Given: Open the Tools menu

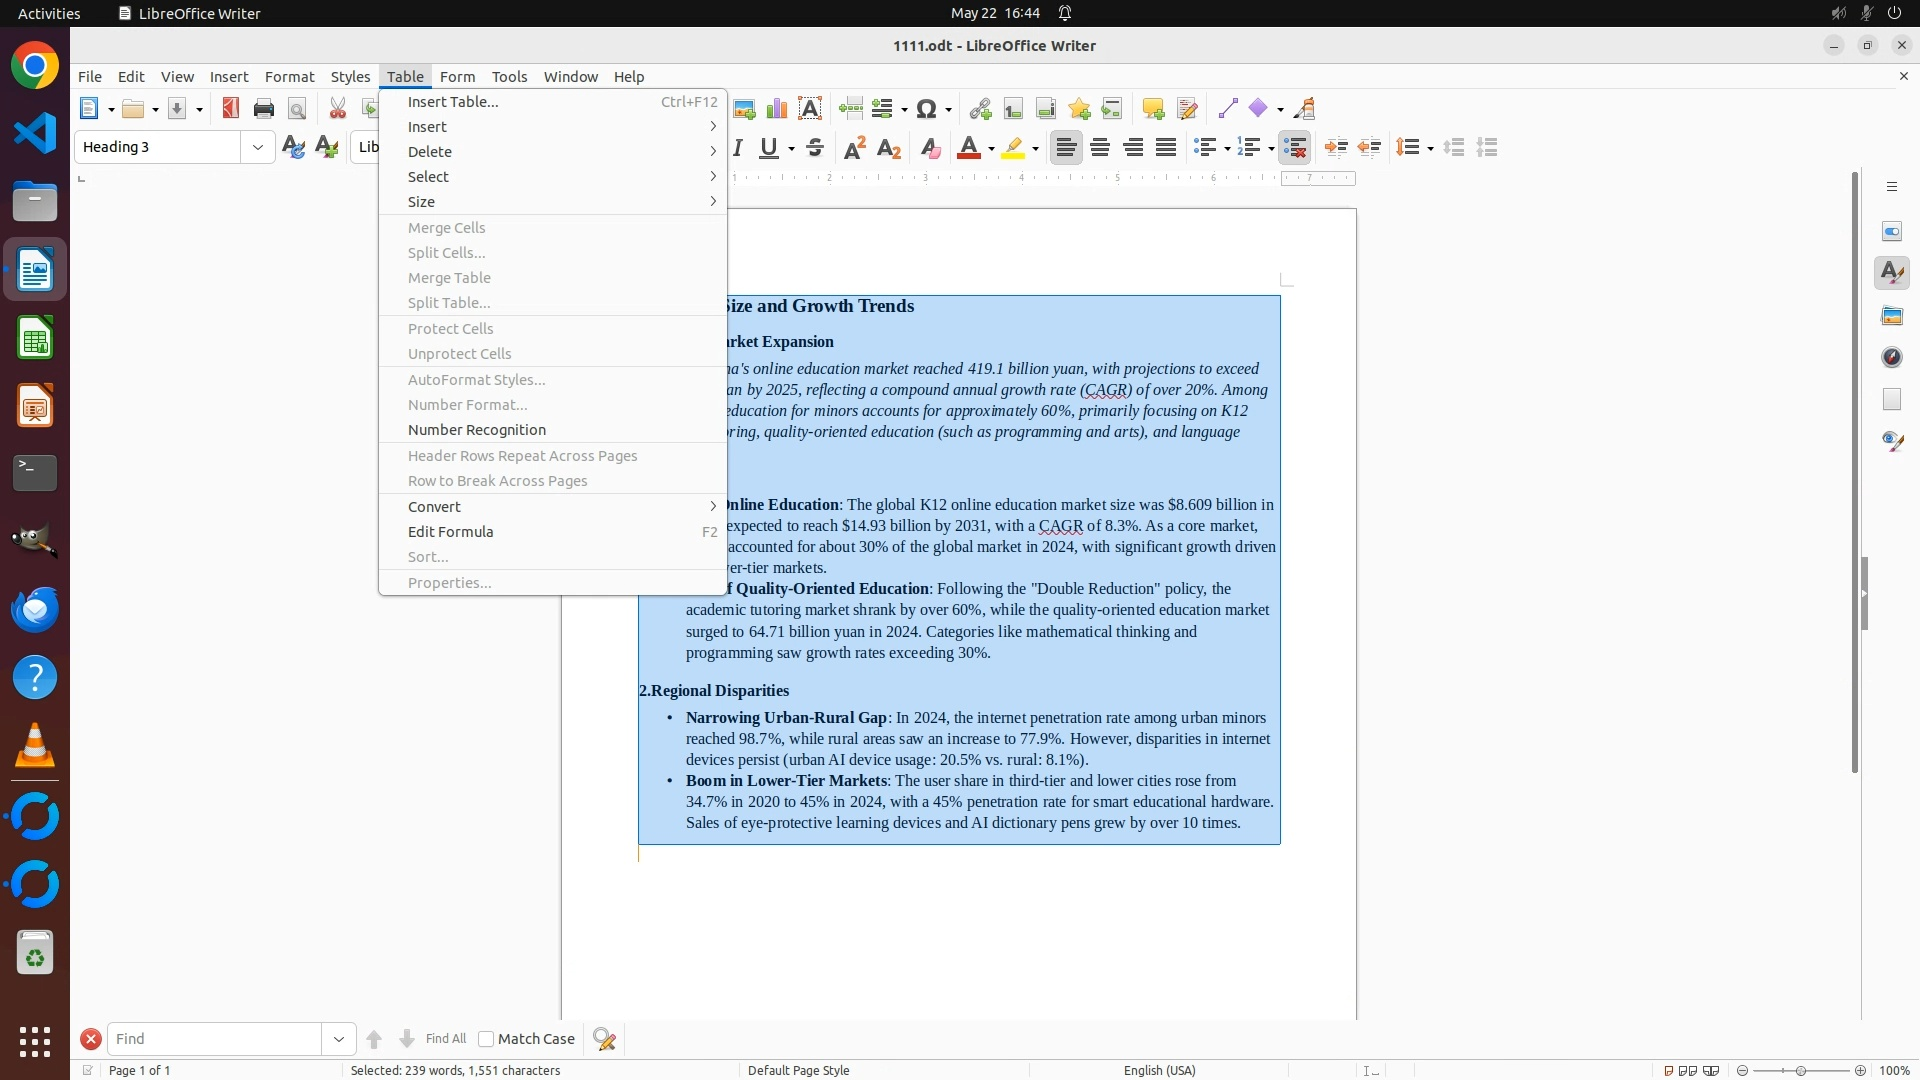Looking at the screenshot, I should coord(509,77).
